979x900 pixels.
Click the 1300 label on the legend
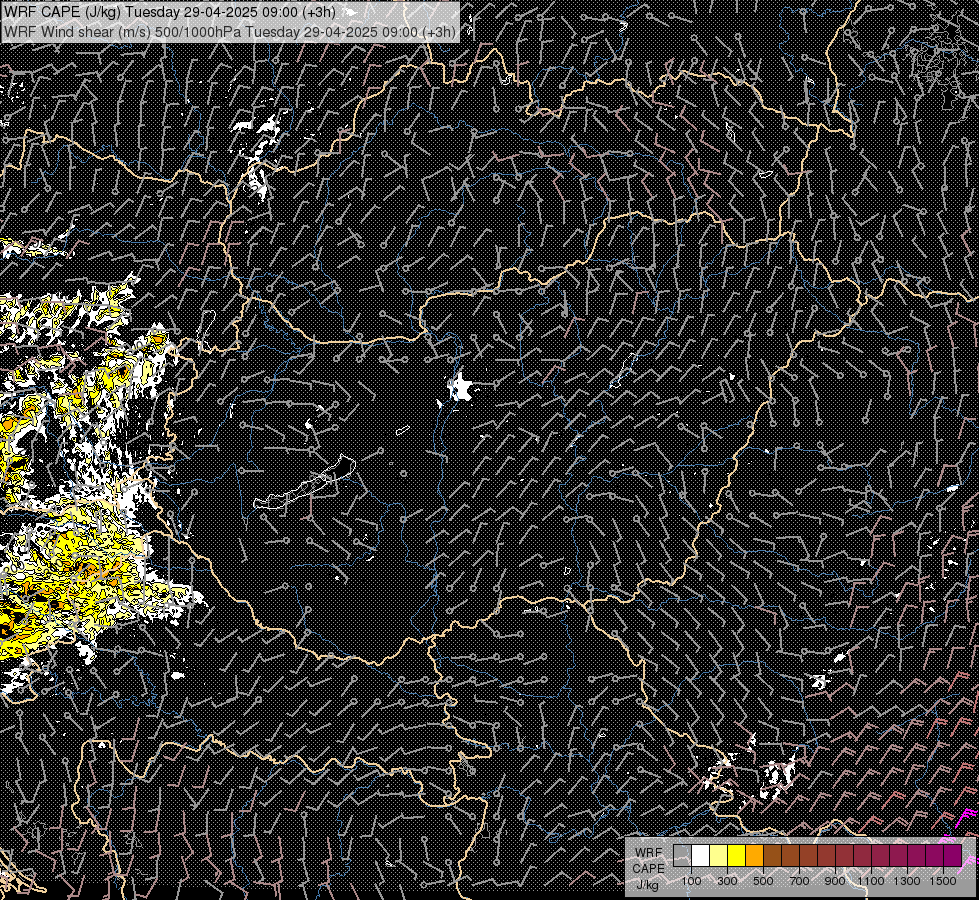907,881
